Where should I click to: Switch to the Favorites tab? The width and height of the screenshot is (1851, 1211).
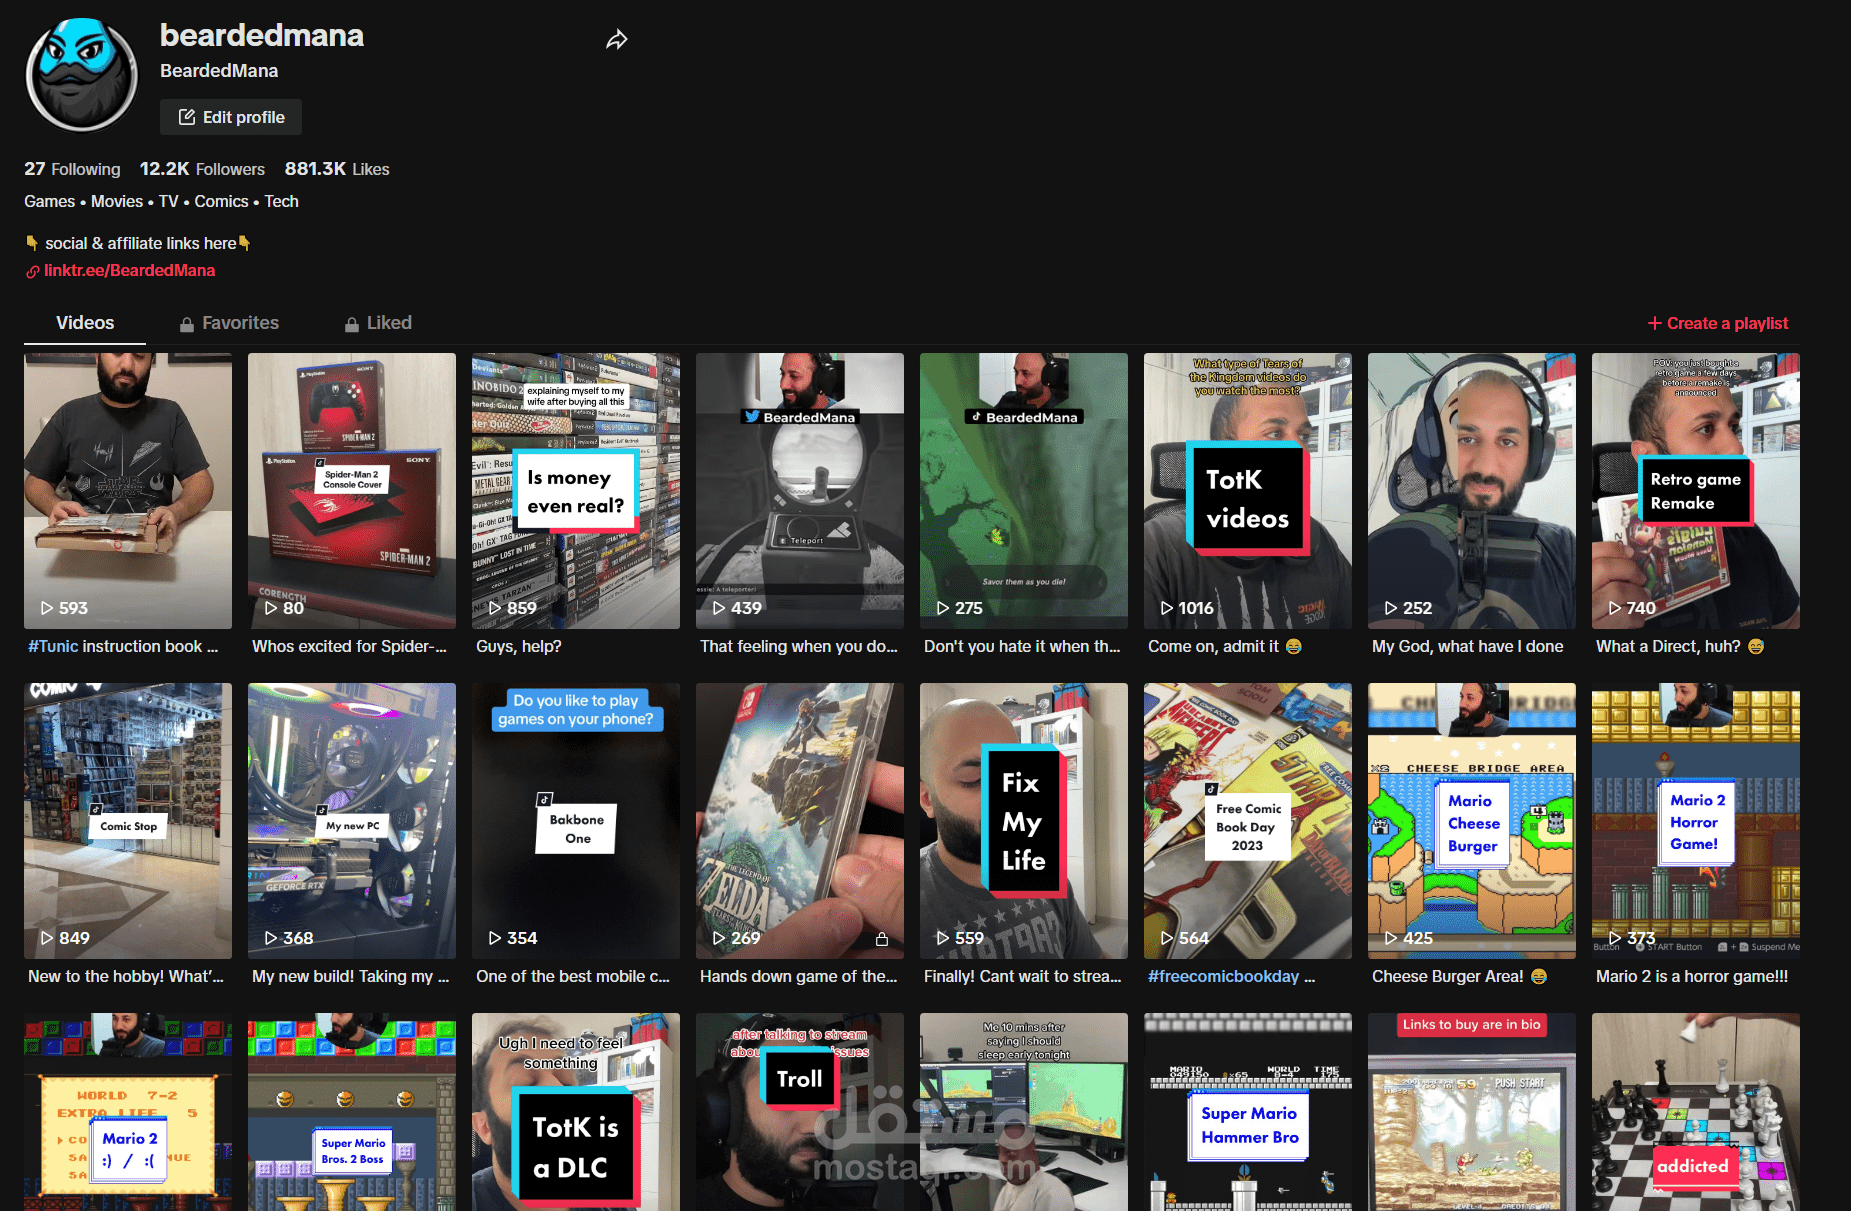229,323
